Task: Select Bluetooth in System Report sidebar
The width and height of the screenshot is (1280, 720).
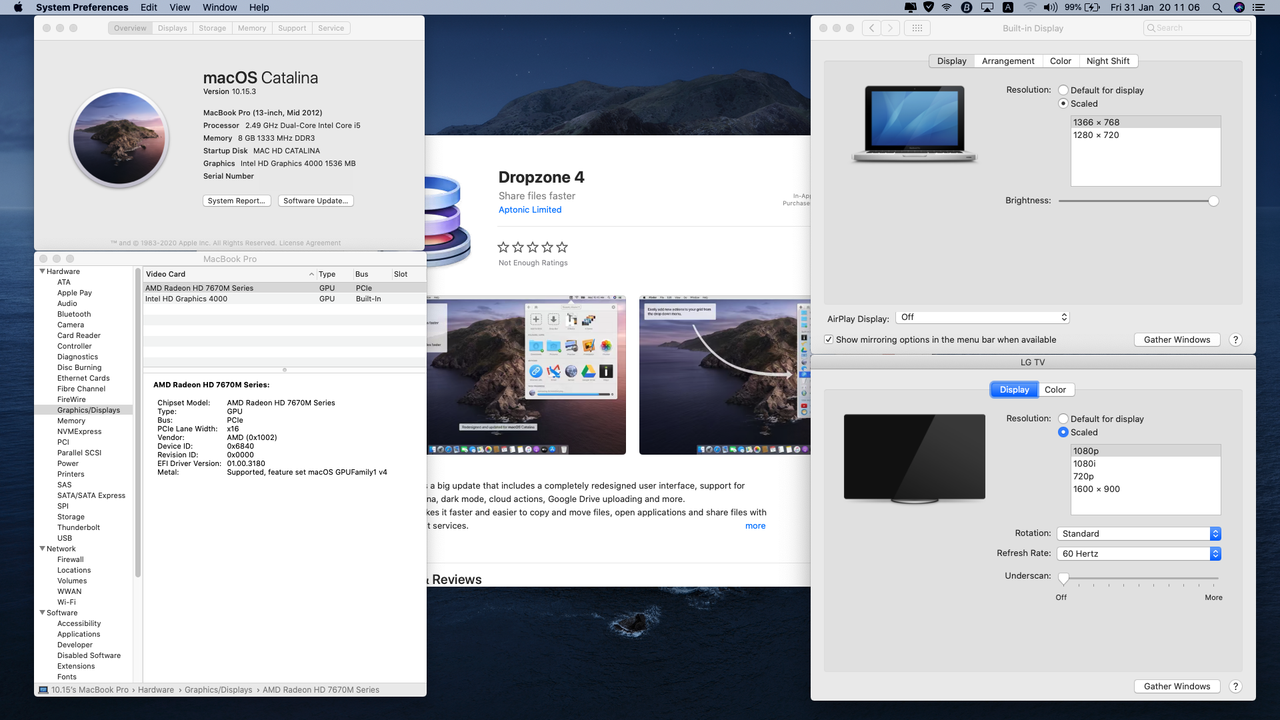Action: coord(74,314)
